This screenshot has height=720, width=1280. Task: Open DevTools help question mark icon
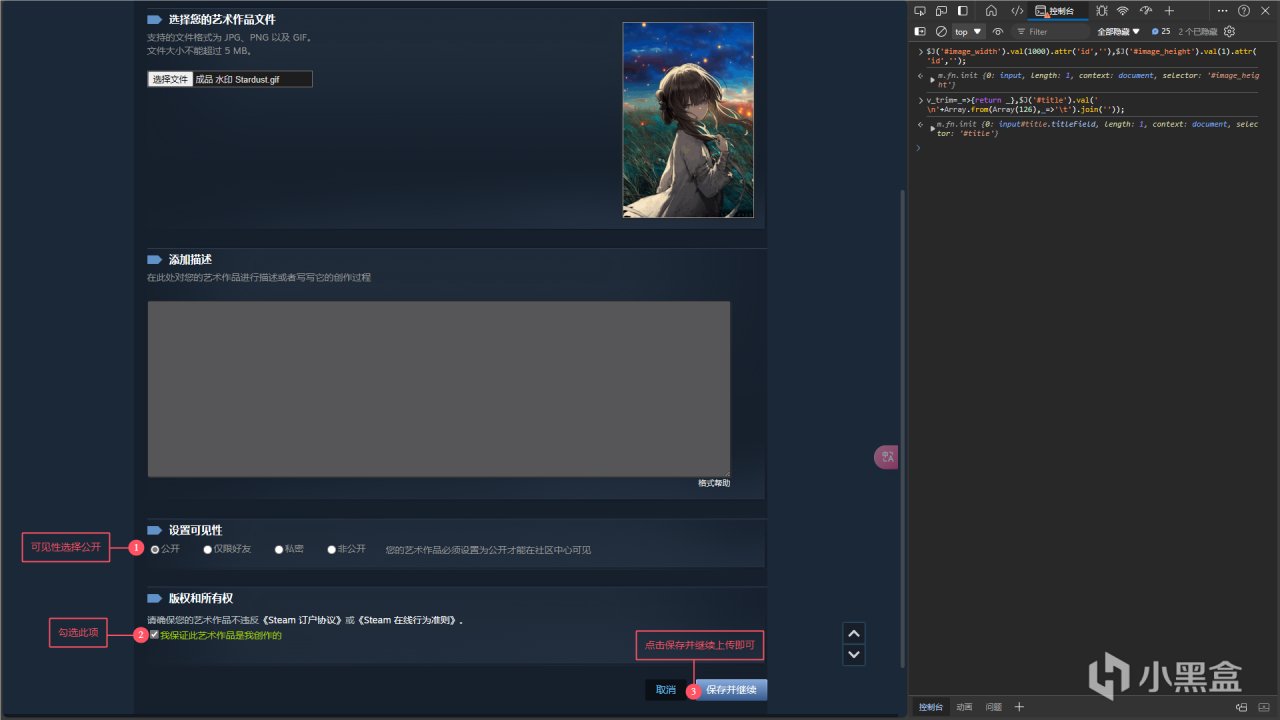[x=1244, y=11]
